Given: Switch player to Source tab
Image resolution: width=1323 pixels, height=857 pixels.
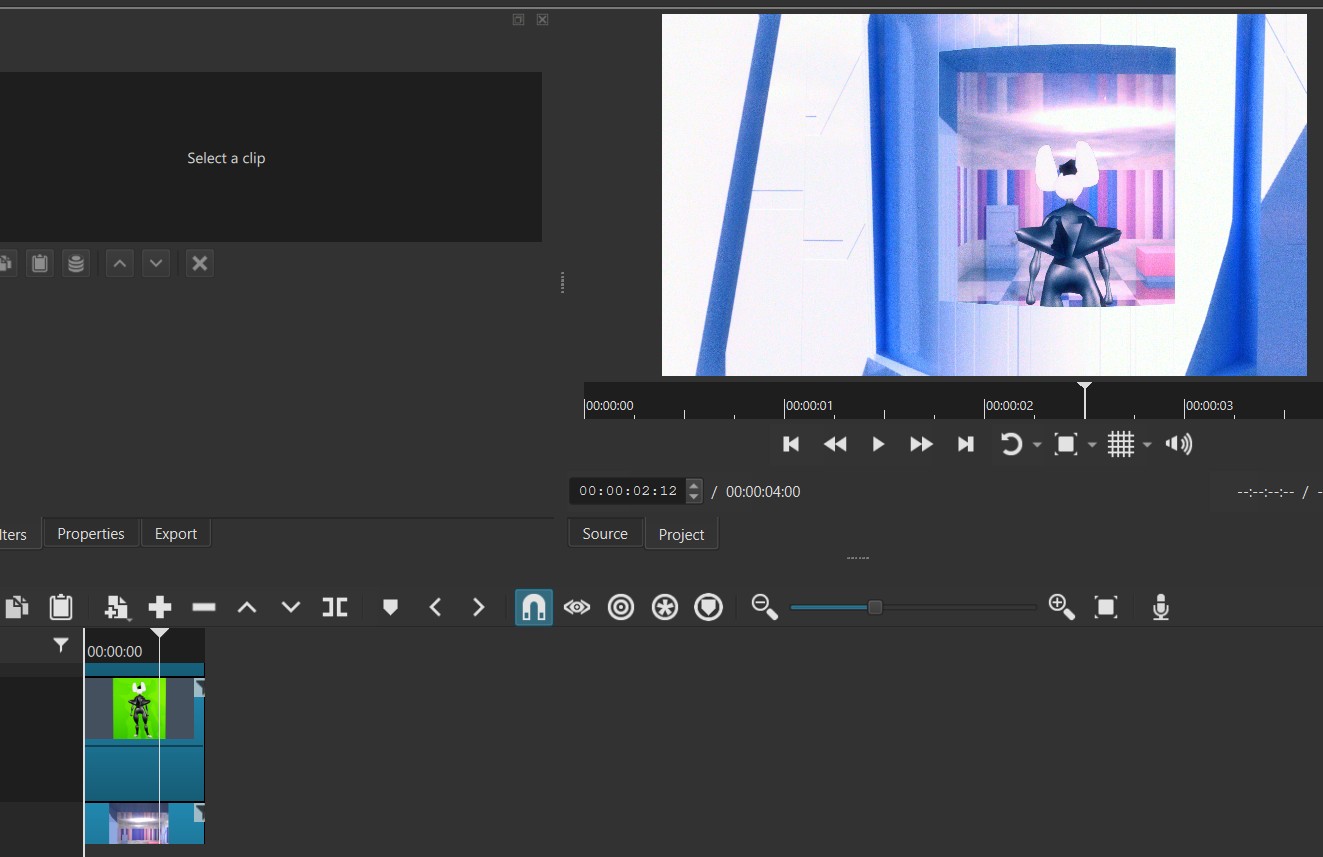Looking at the screenshot, I should 605,534.
